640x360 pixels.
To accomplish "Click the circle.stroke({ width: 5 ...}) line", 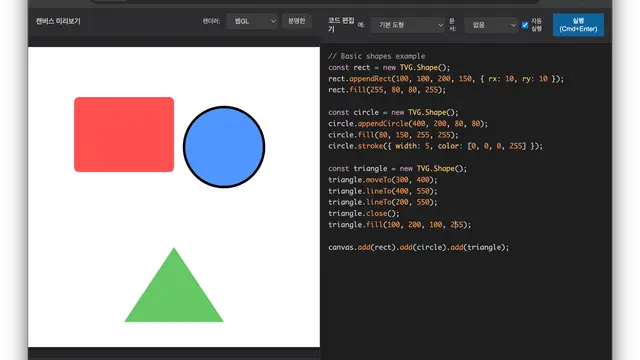I will [436, 146].
